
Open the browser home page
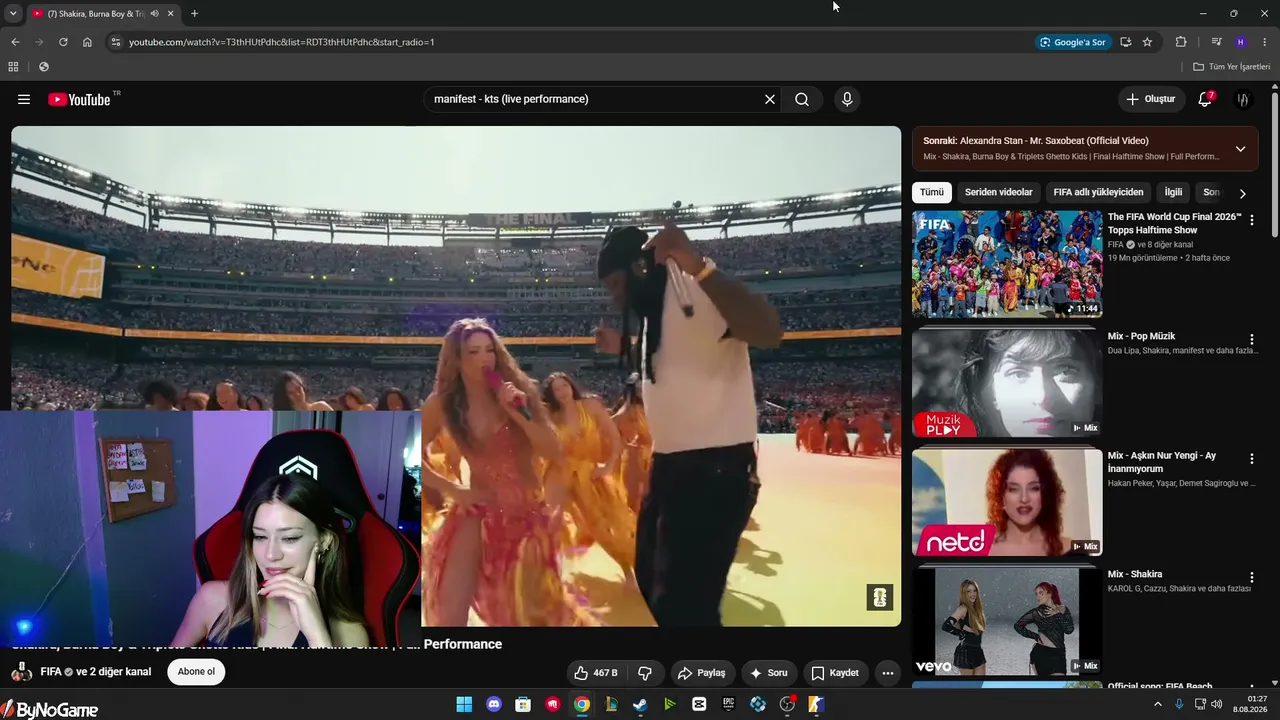point(87,42)
